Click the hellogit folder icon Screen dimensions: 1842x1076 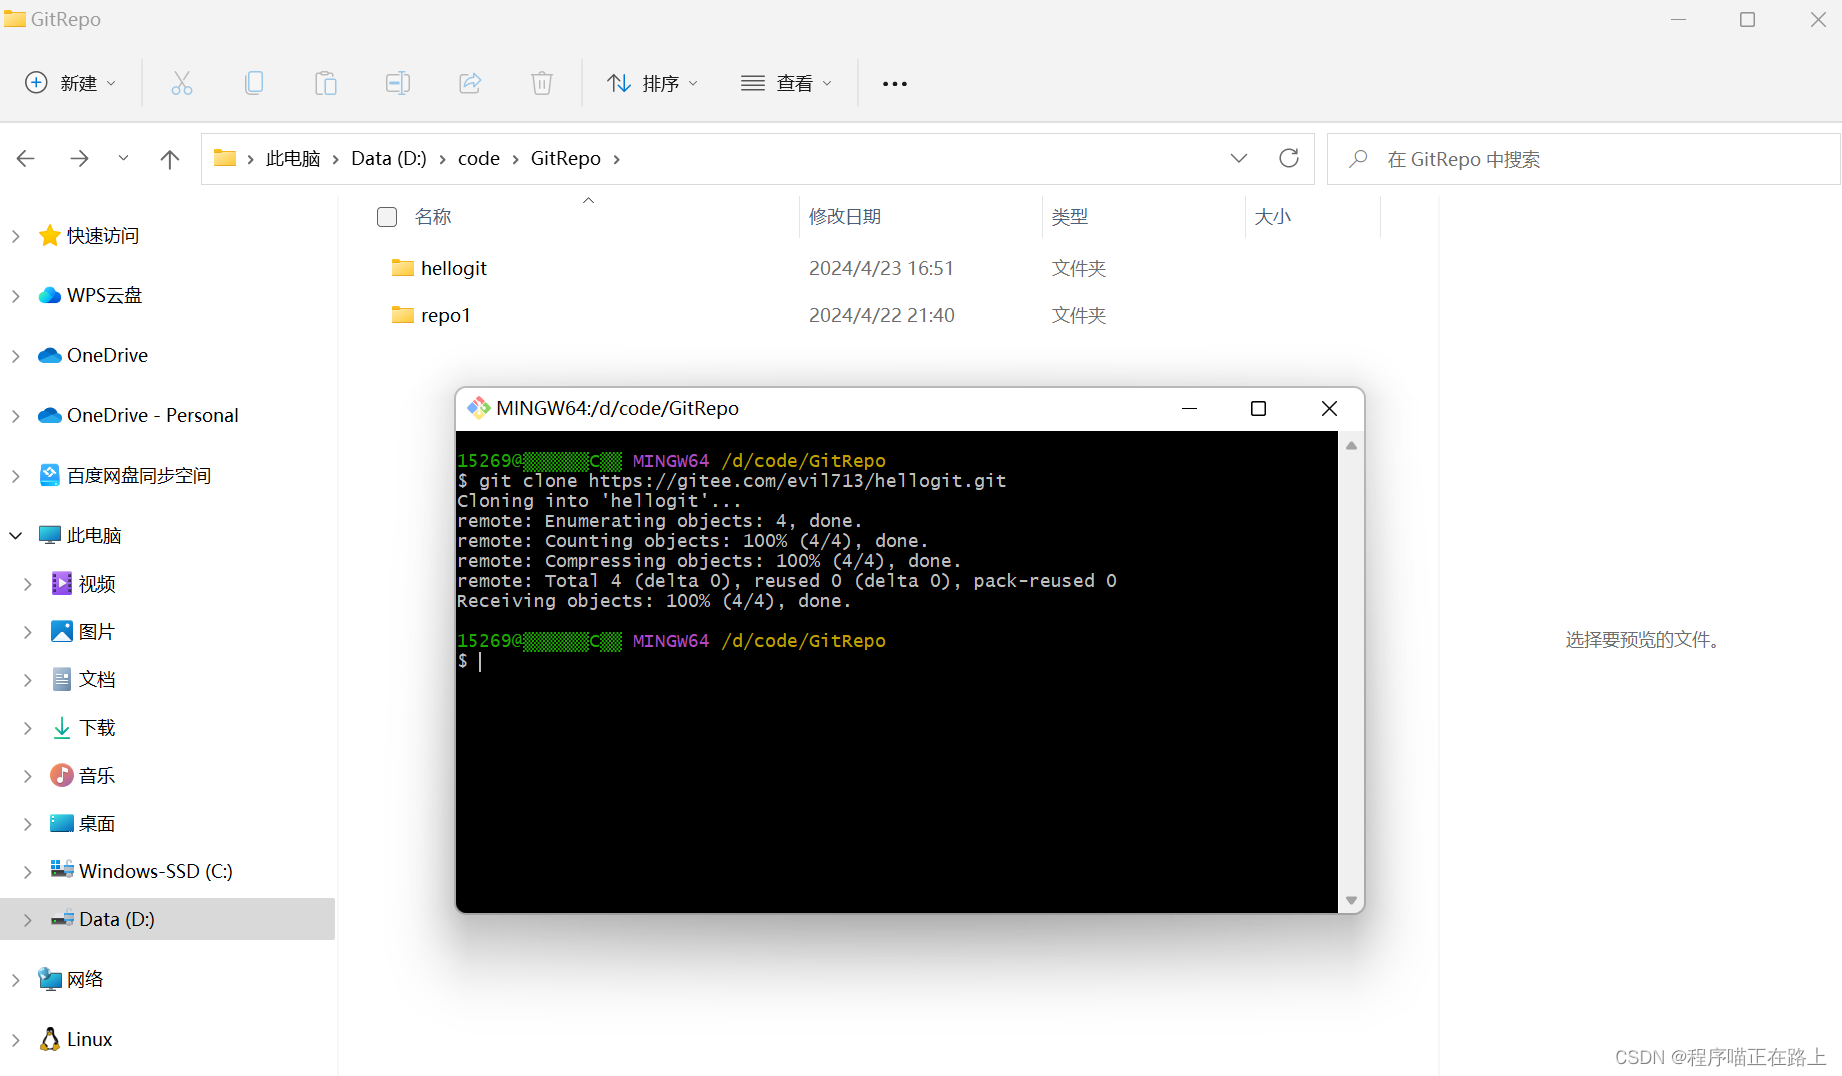coord(403,268)
